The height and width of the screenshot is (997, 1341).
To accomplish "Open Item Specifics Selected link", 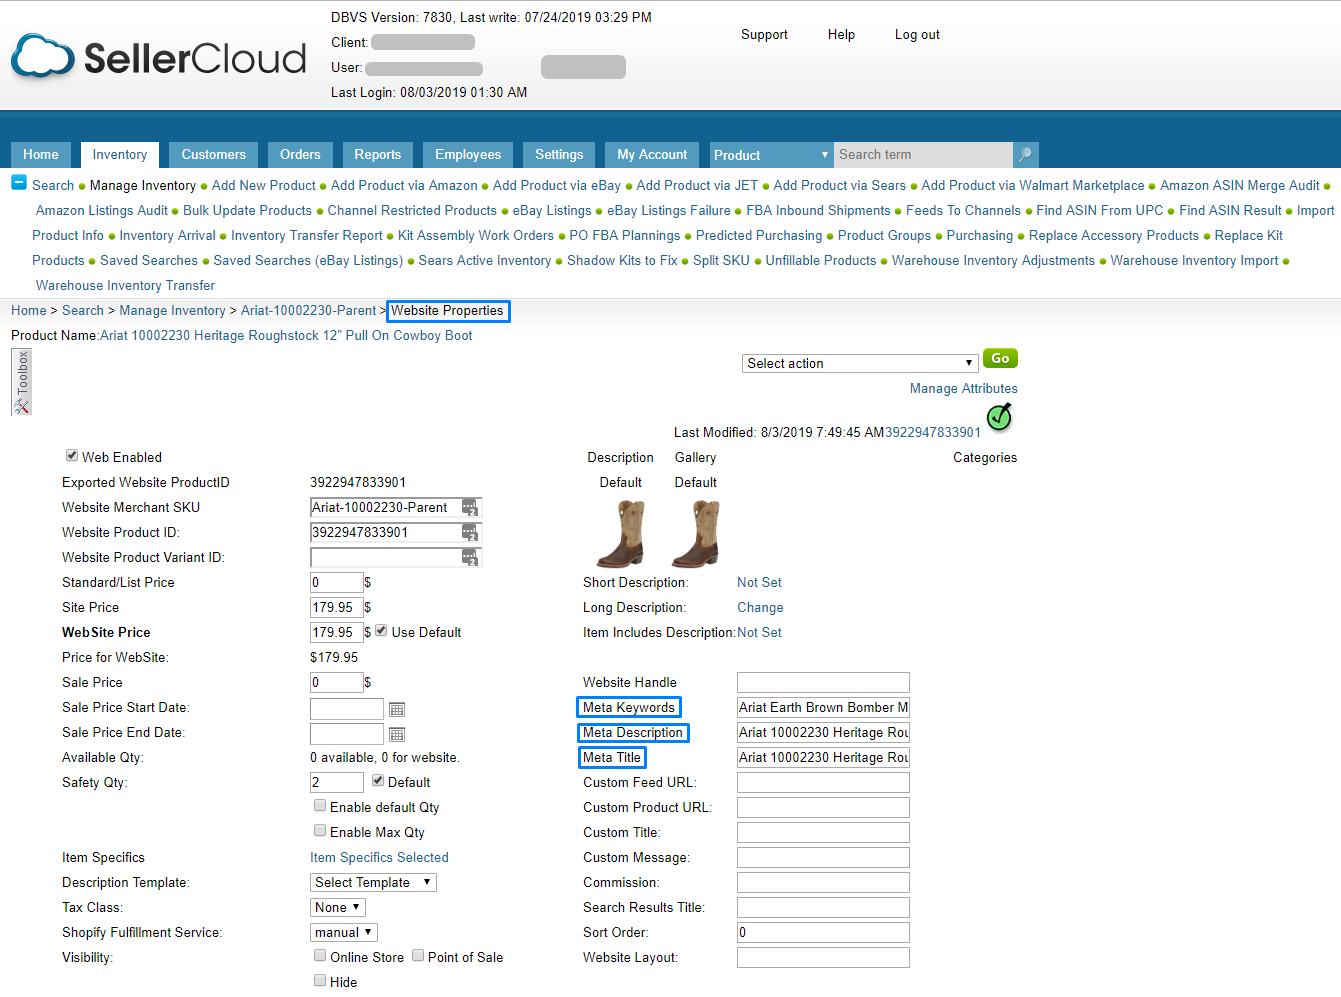I will (379, 857).
